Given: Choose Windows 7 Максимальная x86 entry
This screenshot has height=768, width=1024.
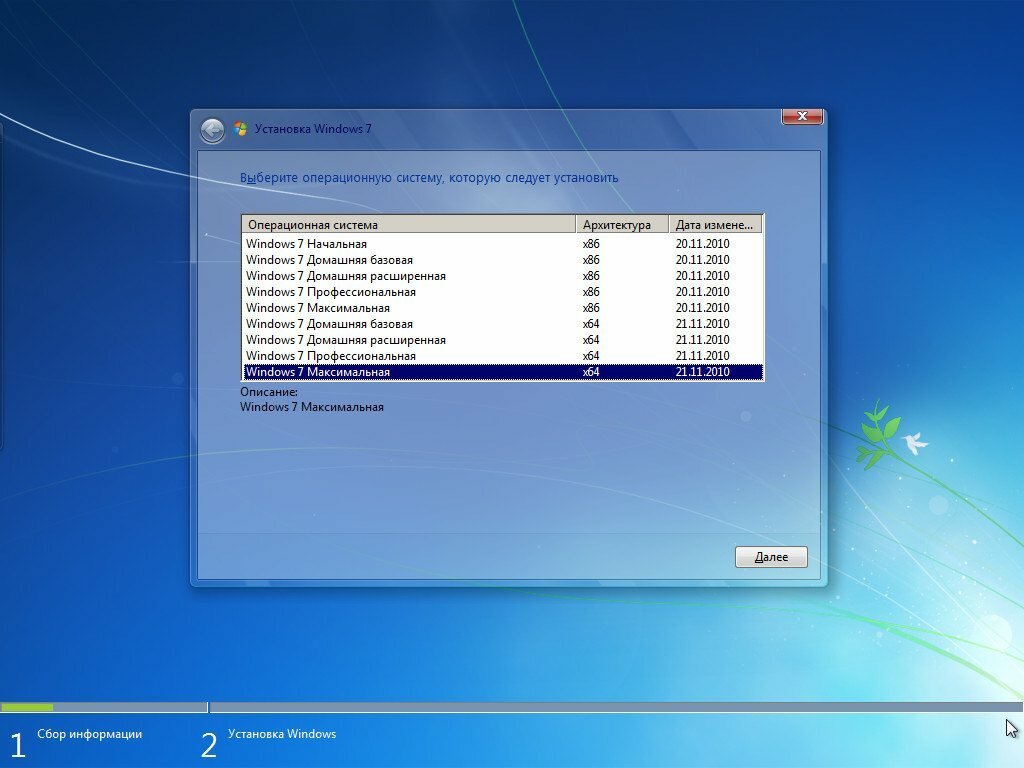Looking at the screenshot, I should coord(318,308).
